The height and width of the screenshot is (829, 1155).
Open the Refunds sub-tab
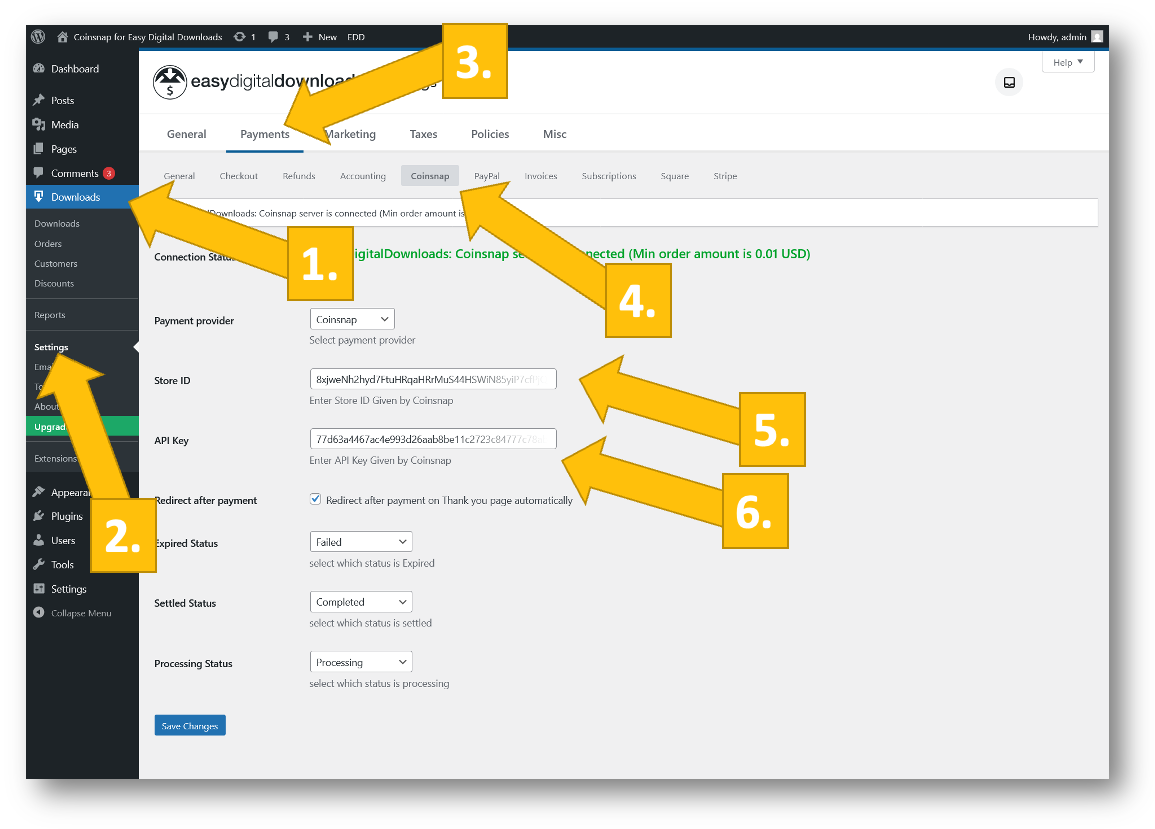[x=299, y=175]
